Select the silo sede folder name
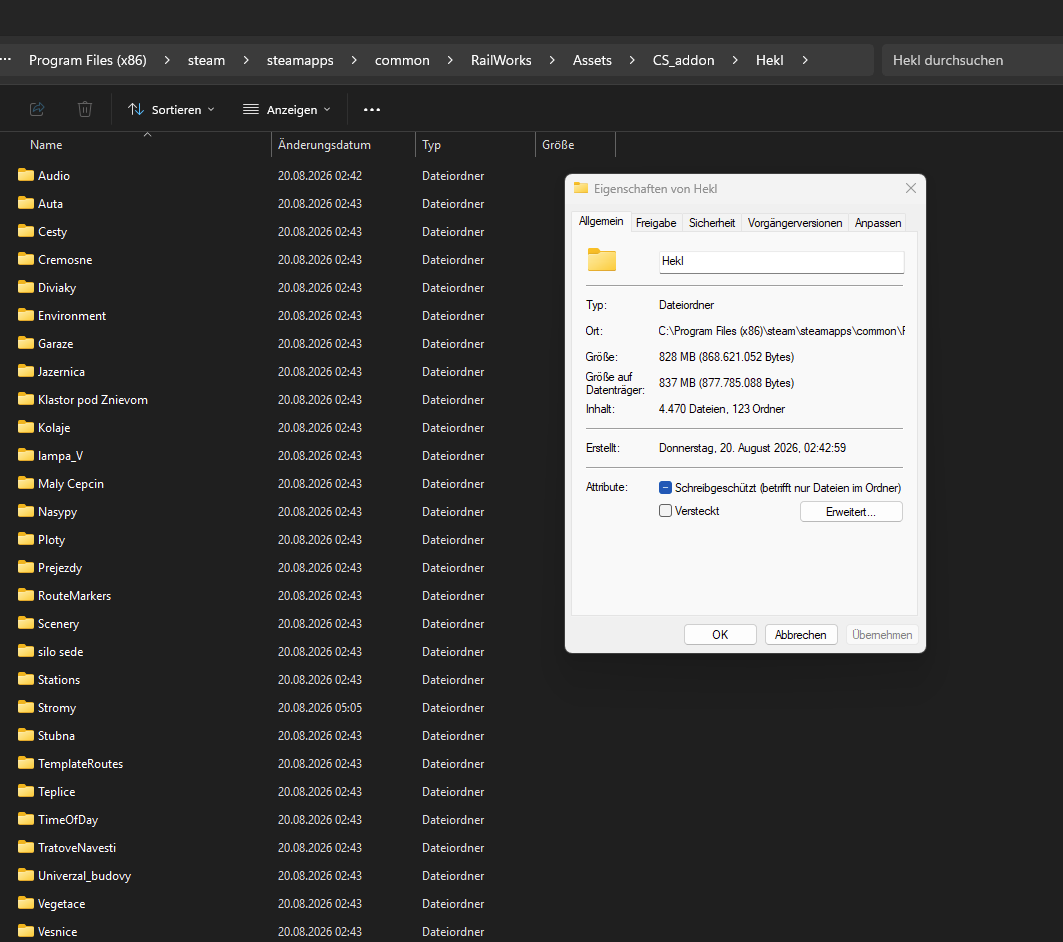1063x942 pixels. [60, 652]
